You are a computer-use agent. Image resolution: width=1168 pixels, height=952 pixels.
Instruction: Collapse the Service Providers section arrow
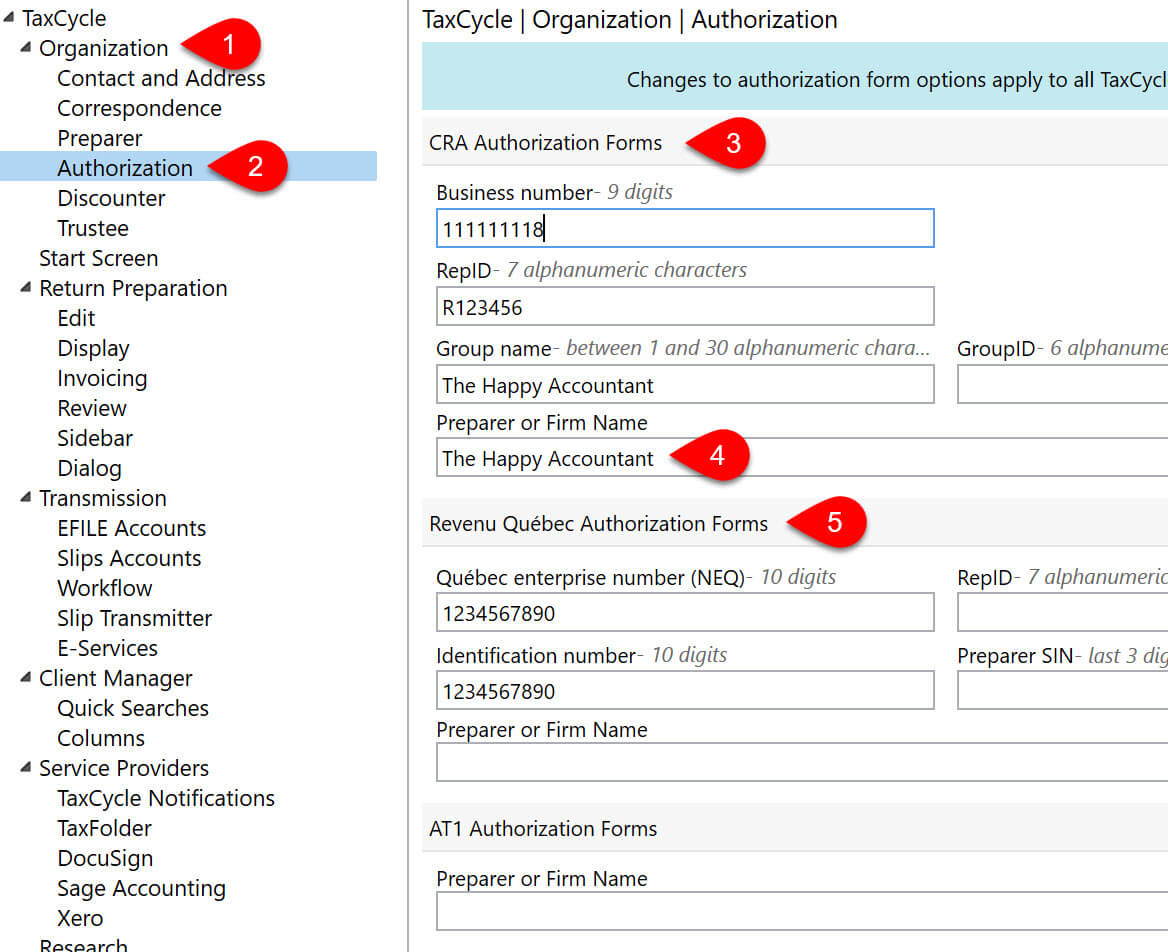click(26, 767)
